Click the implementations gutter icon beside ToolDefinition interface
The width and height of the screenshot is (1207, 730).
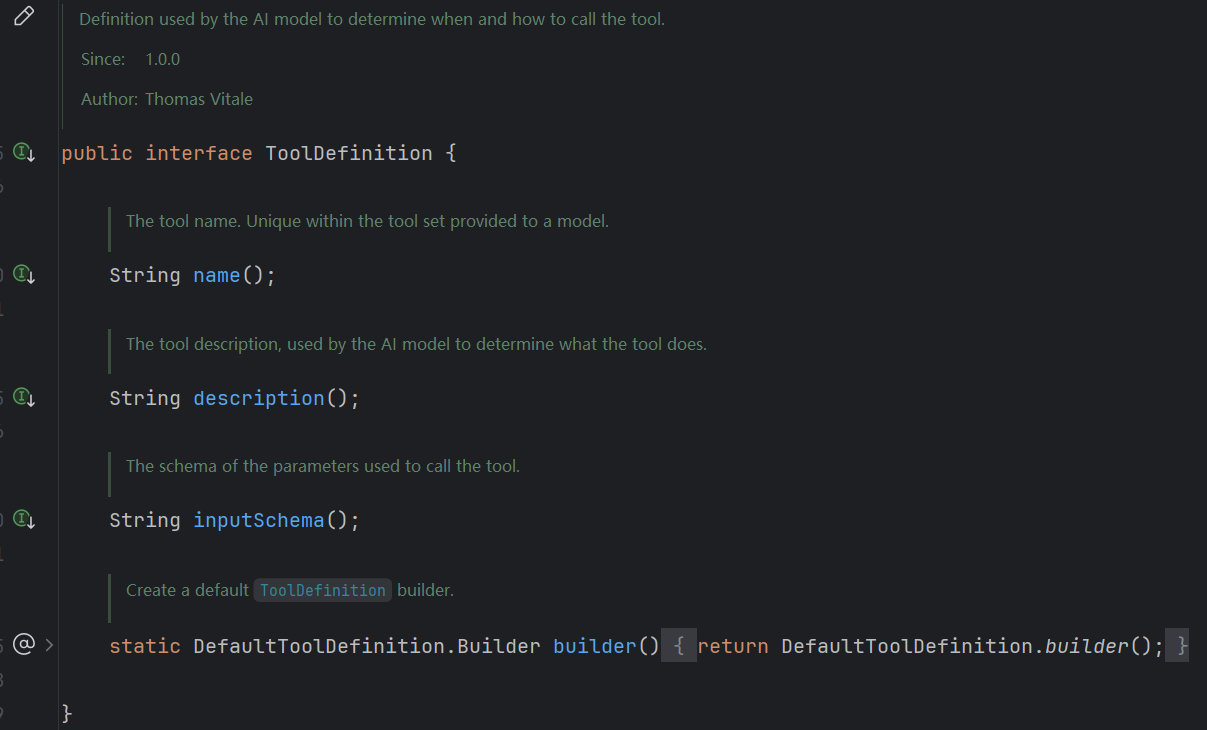tap(24, 153)
